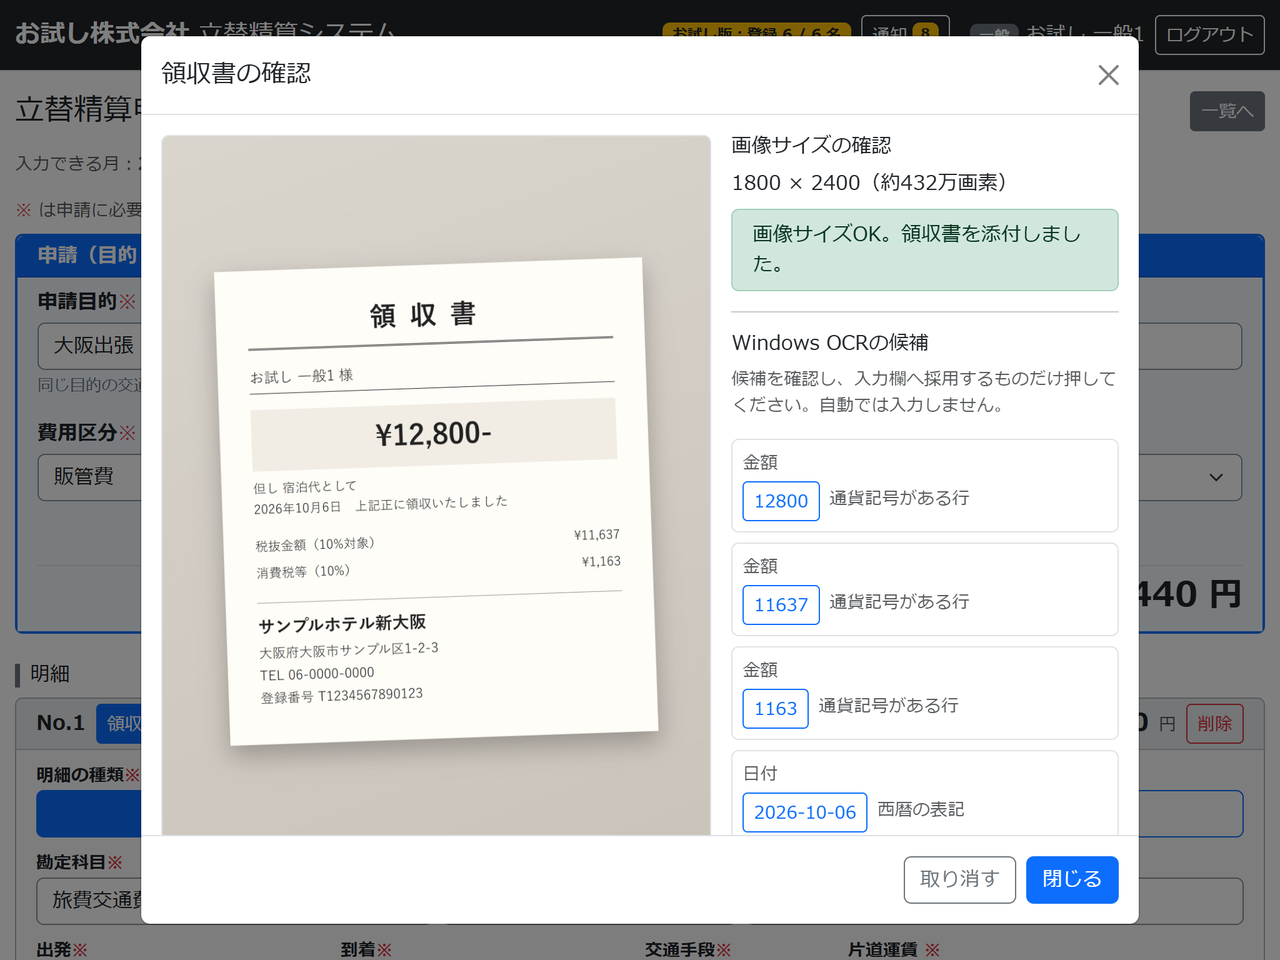Click the 閉じる button
The width and height of the screenshot is (1280, 960).
click(x=1072, y=879)
